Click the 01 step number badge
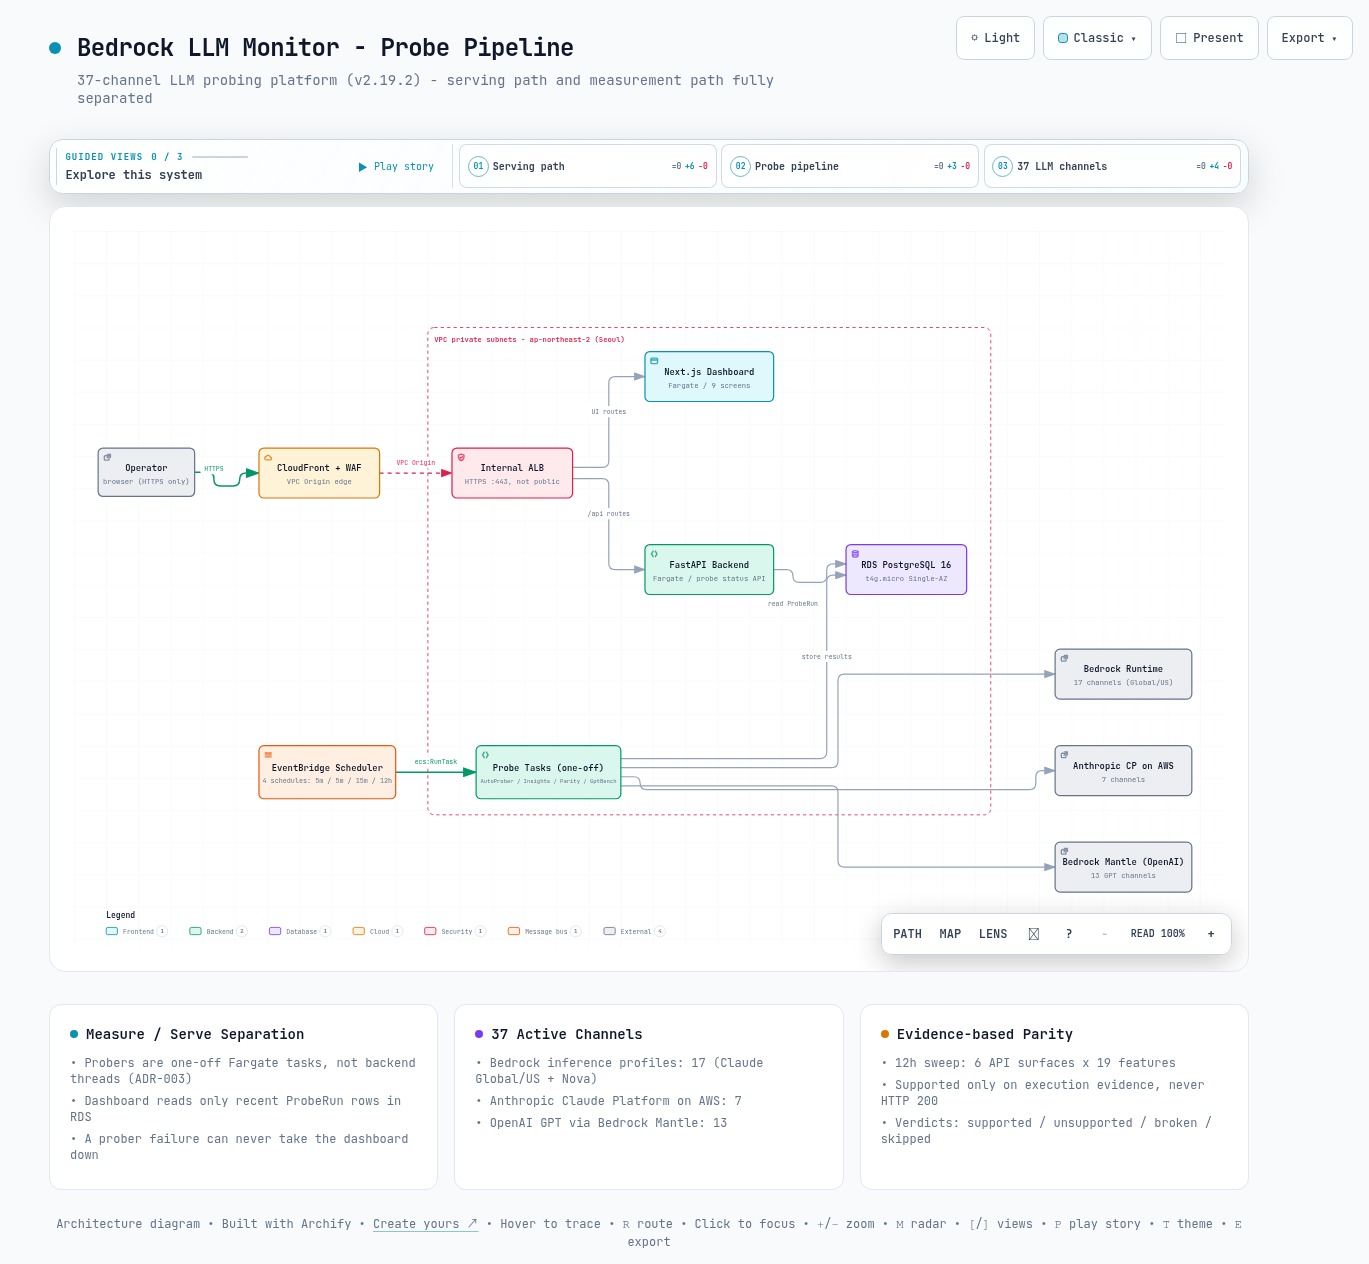1369x1264 pixels. point(478,166)
